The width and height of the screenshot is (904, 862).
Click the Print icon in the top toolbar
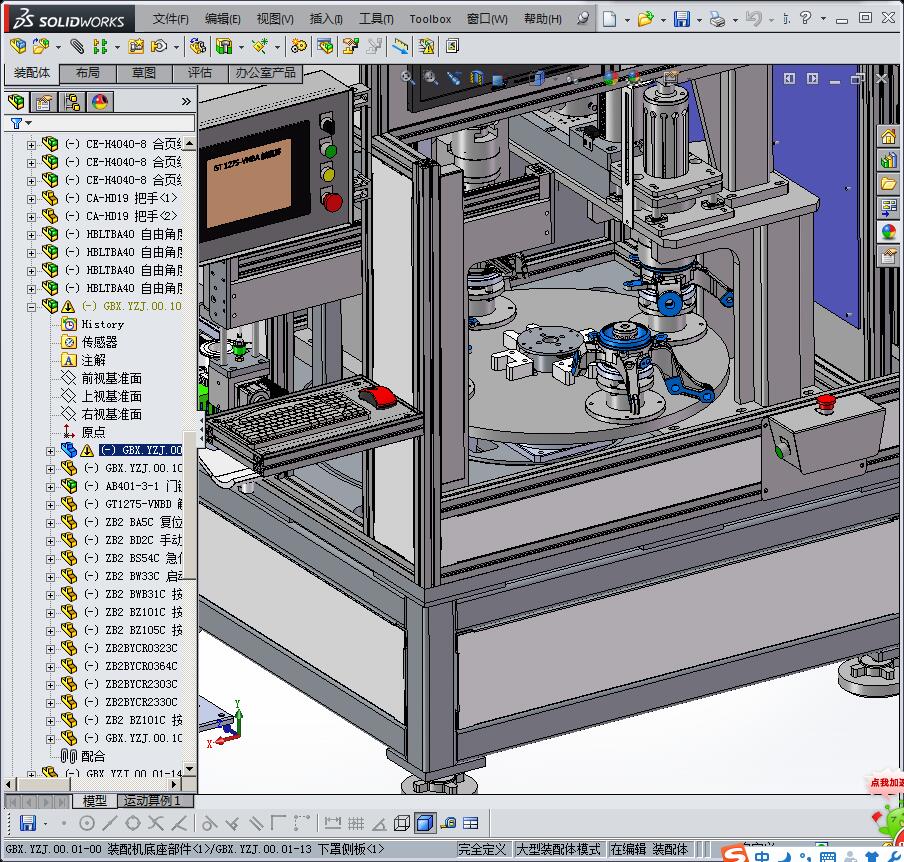click(717, 19)
